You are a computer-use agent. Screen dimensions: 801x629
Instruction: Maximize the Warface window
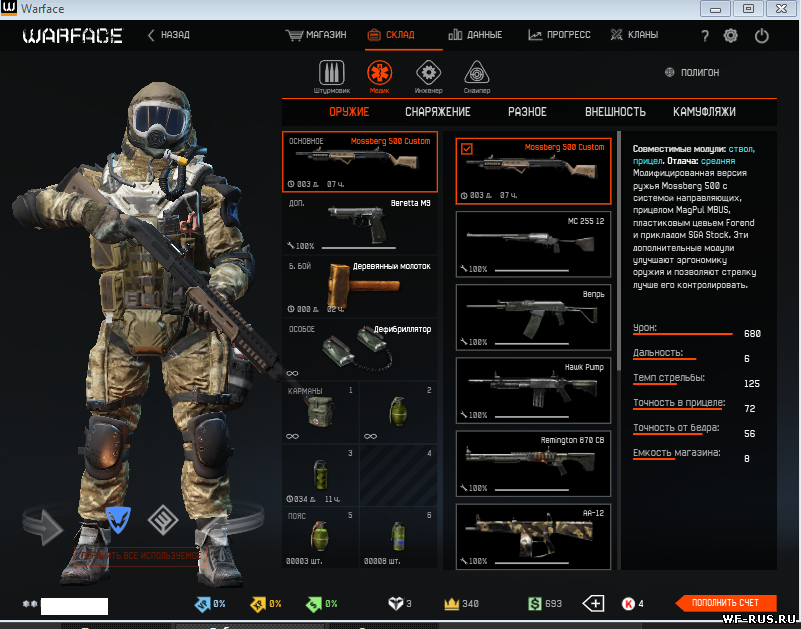click(748, 9)
